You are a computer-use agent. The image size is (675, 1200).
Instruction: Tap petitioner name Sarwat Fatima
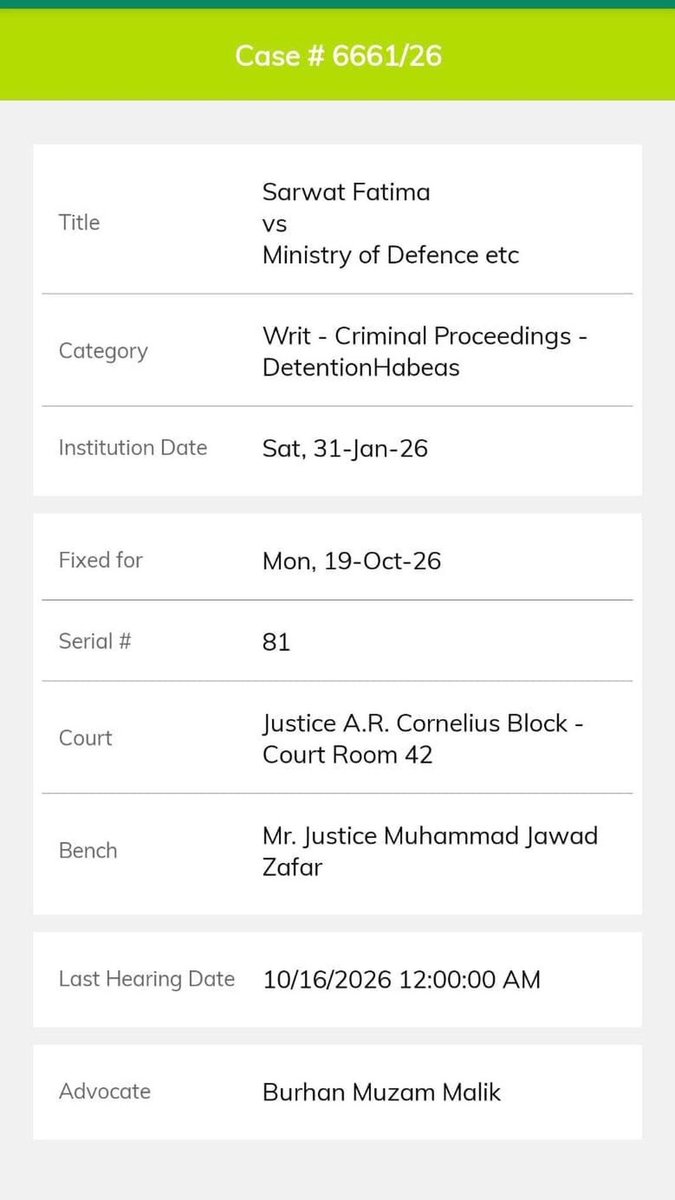click(x=346, y=191)
